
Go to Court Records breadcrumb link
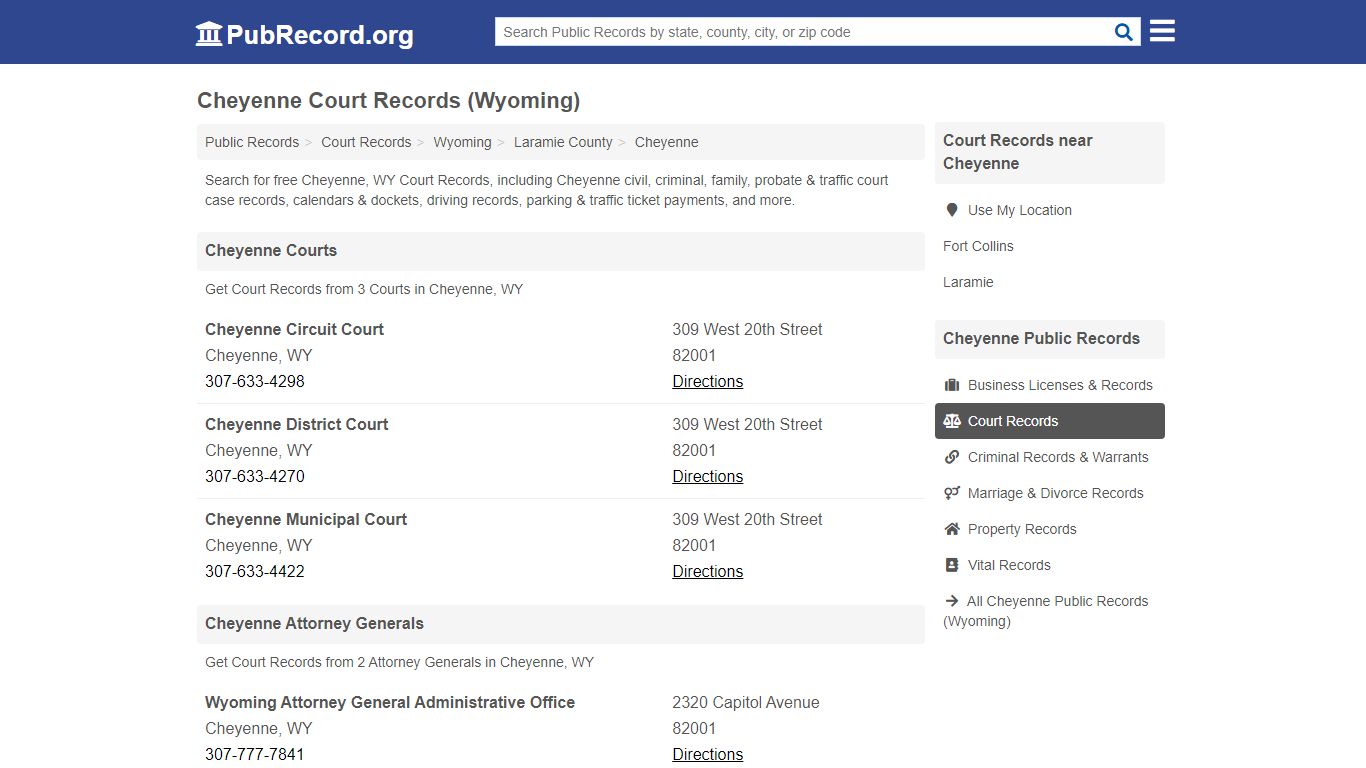[x=366, y=142]
